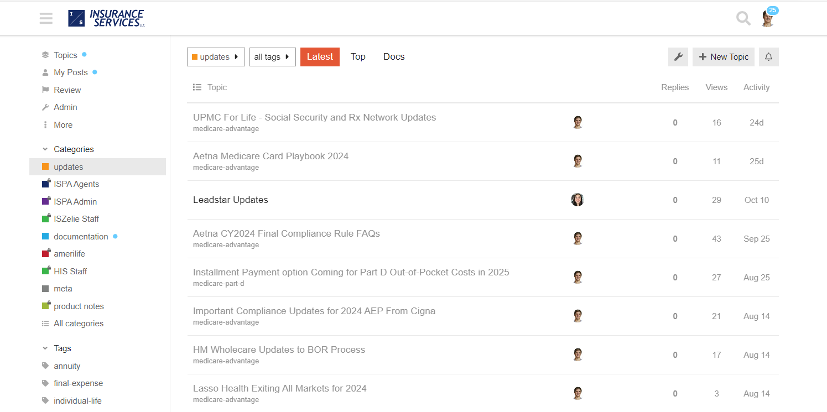Click poster avatar on UPMC For Life row
This screenshot has height=412, width=827.
pyautogui.click(x=578, y=122)
